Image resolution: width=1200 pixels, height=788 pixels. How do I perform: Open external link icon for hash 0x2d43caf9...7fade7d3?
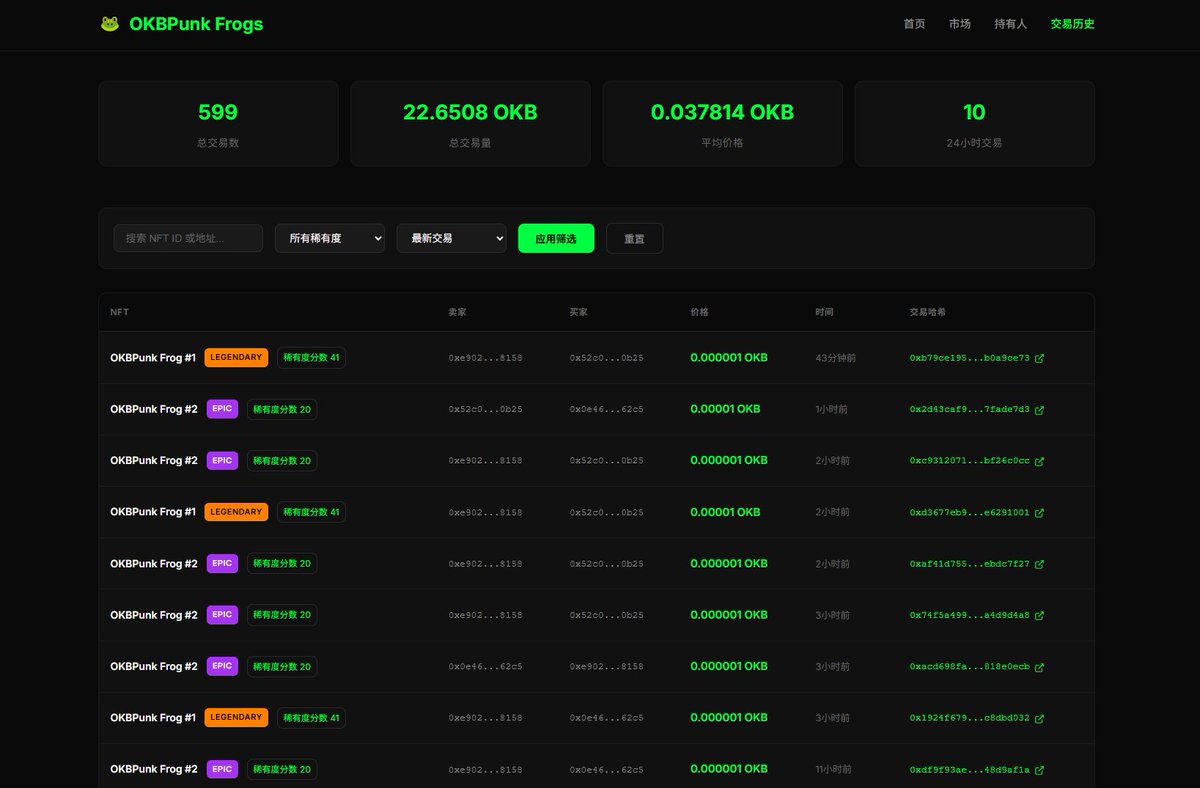(x=1039, y=410)
